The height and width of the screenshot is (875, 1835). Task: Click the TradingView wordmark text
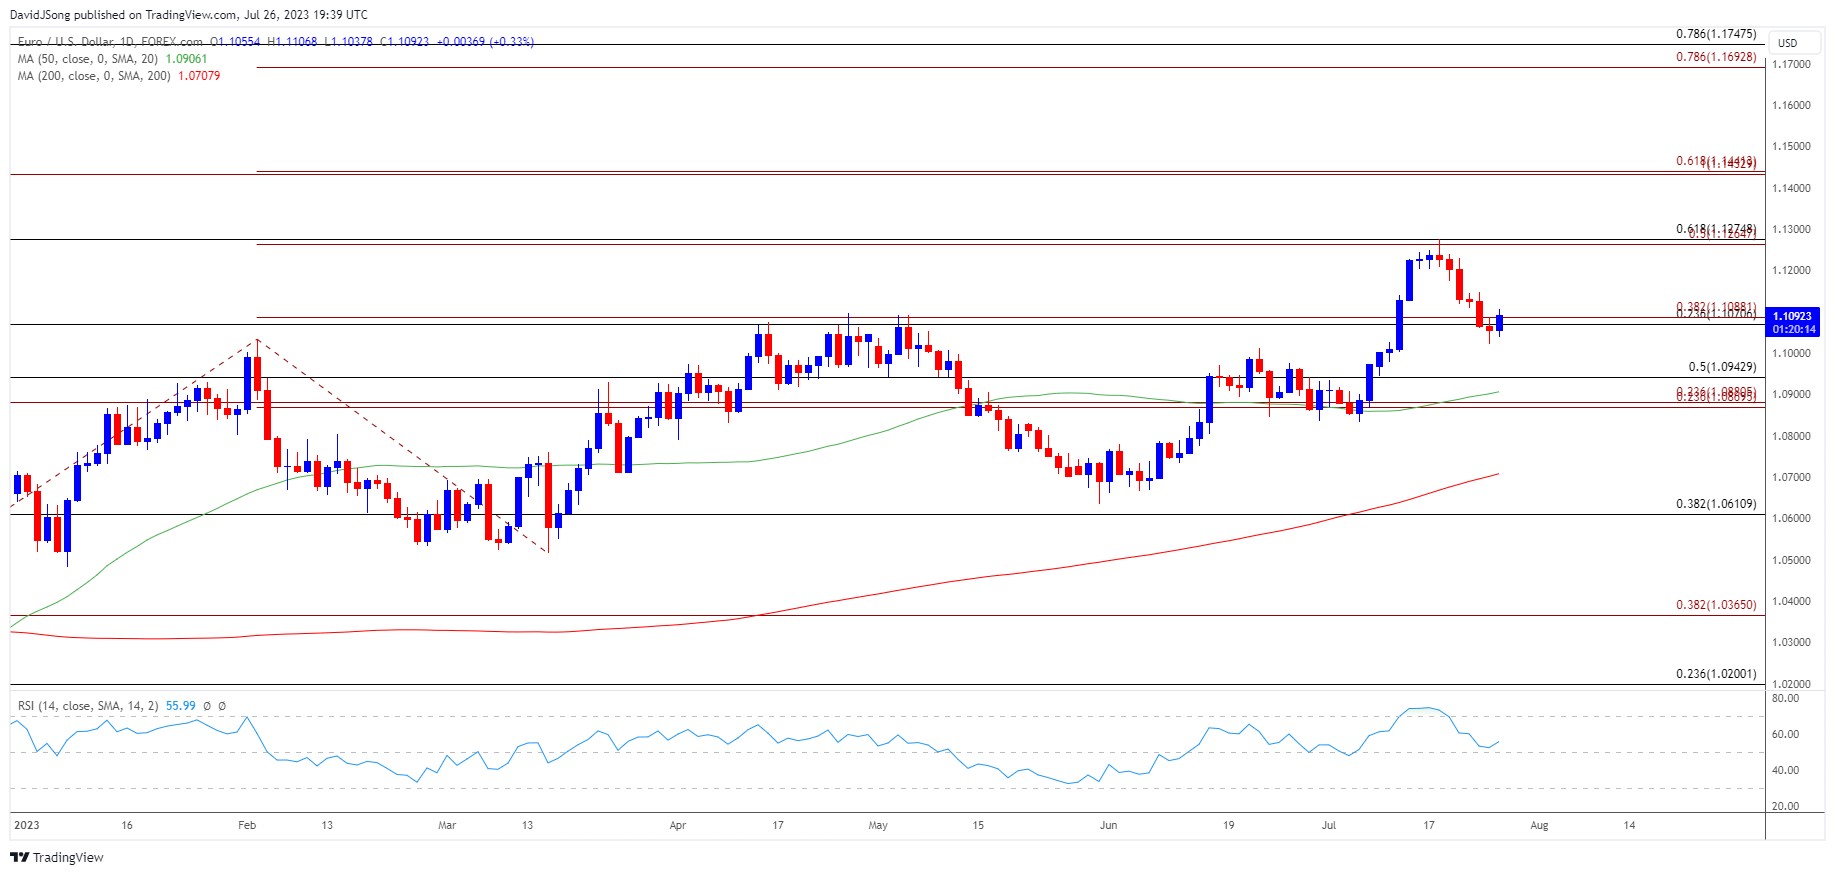click(68, 857)
